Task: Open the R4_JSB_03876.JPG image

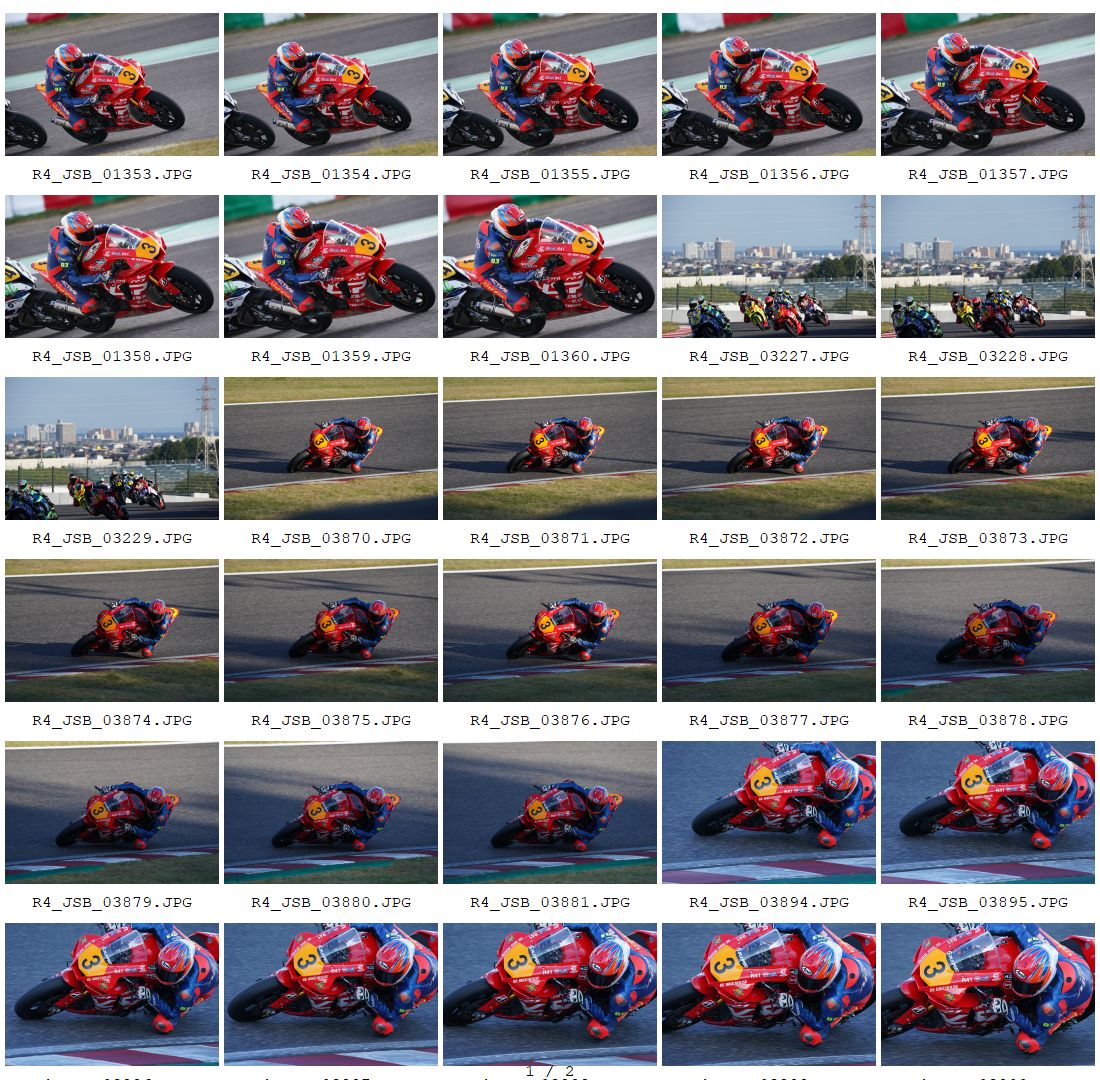Action: 550,630
